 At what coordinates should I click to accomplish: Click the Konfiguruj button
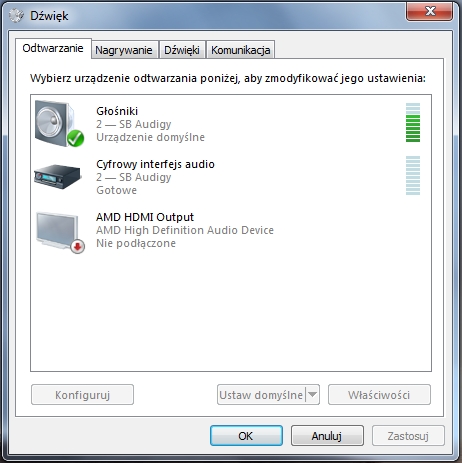coord(82,395)
